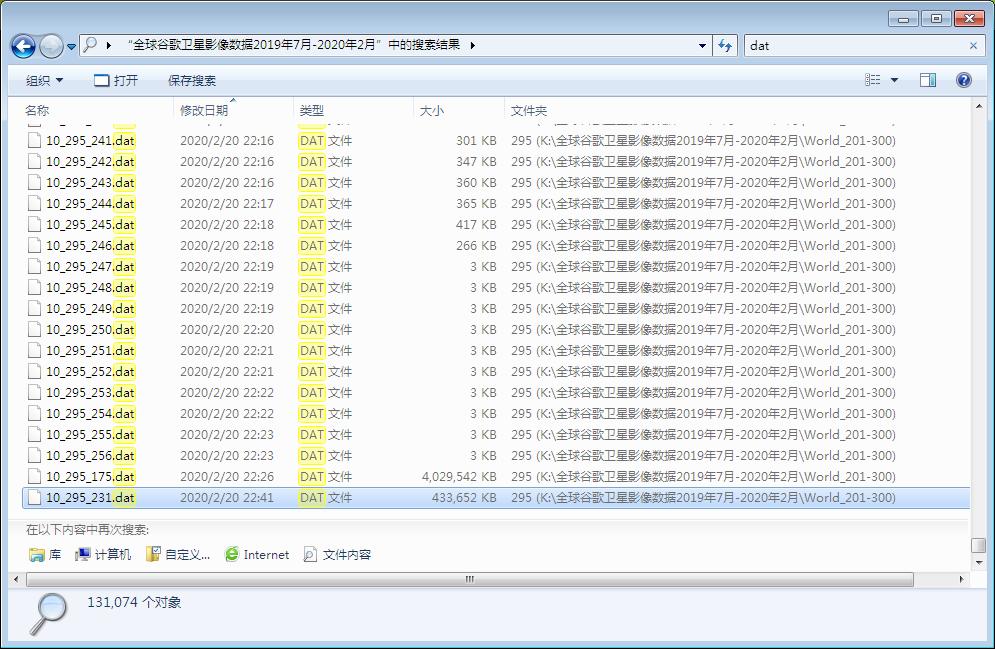Open Help via the question mark icon

click(x=962, y=80)
